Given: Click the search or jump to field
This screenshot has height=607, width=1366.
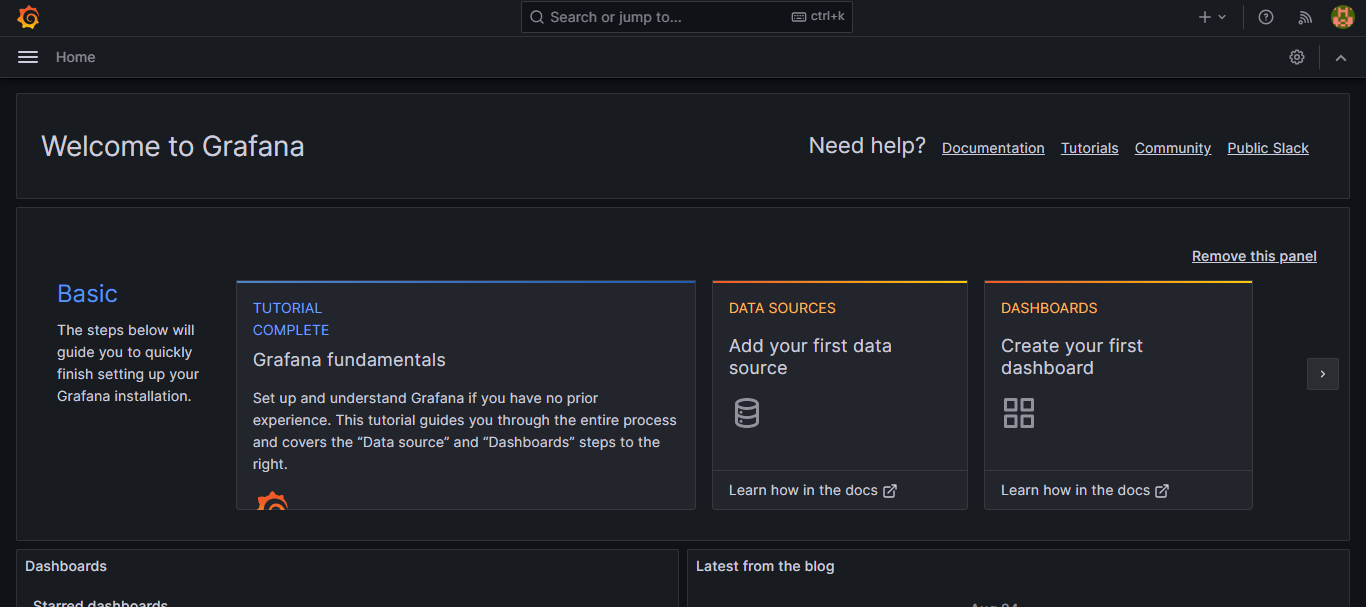Looking at the screenshot, I should (686, 16).
